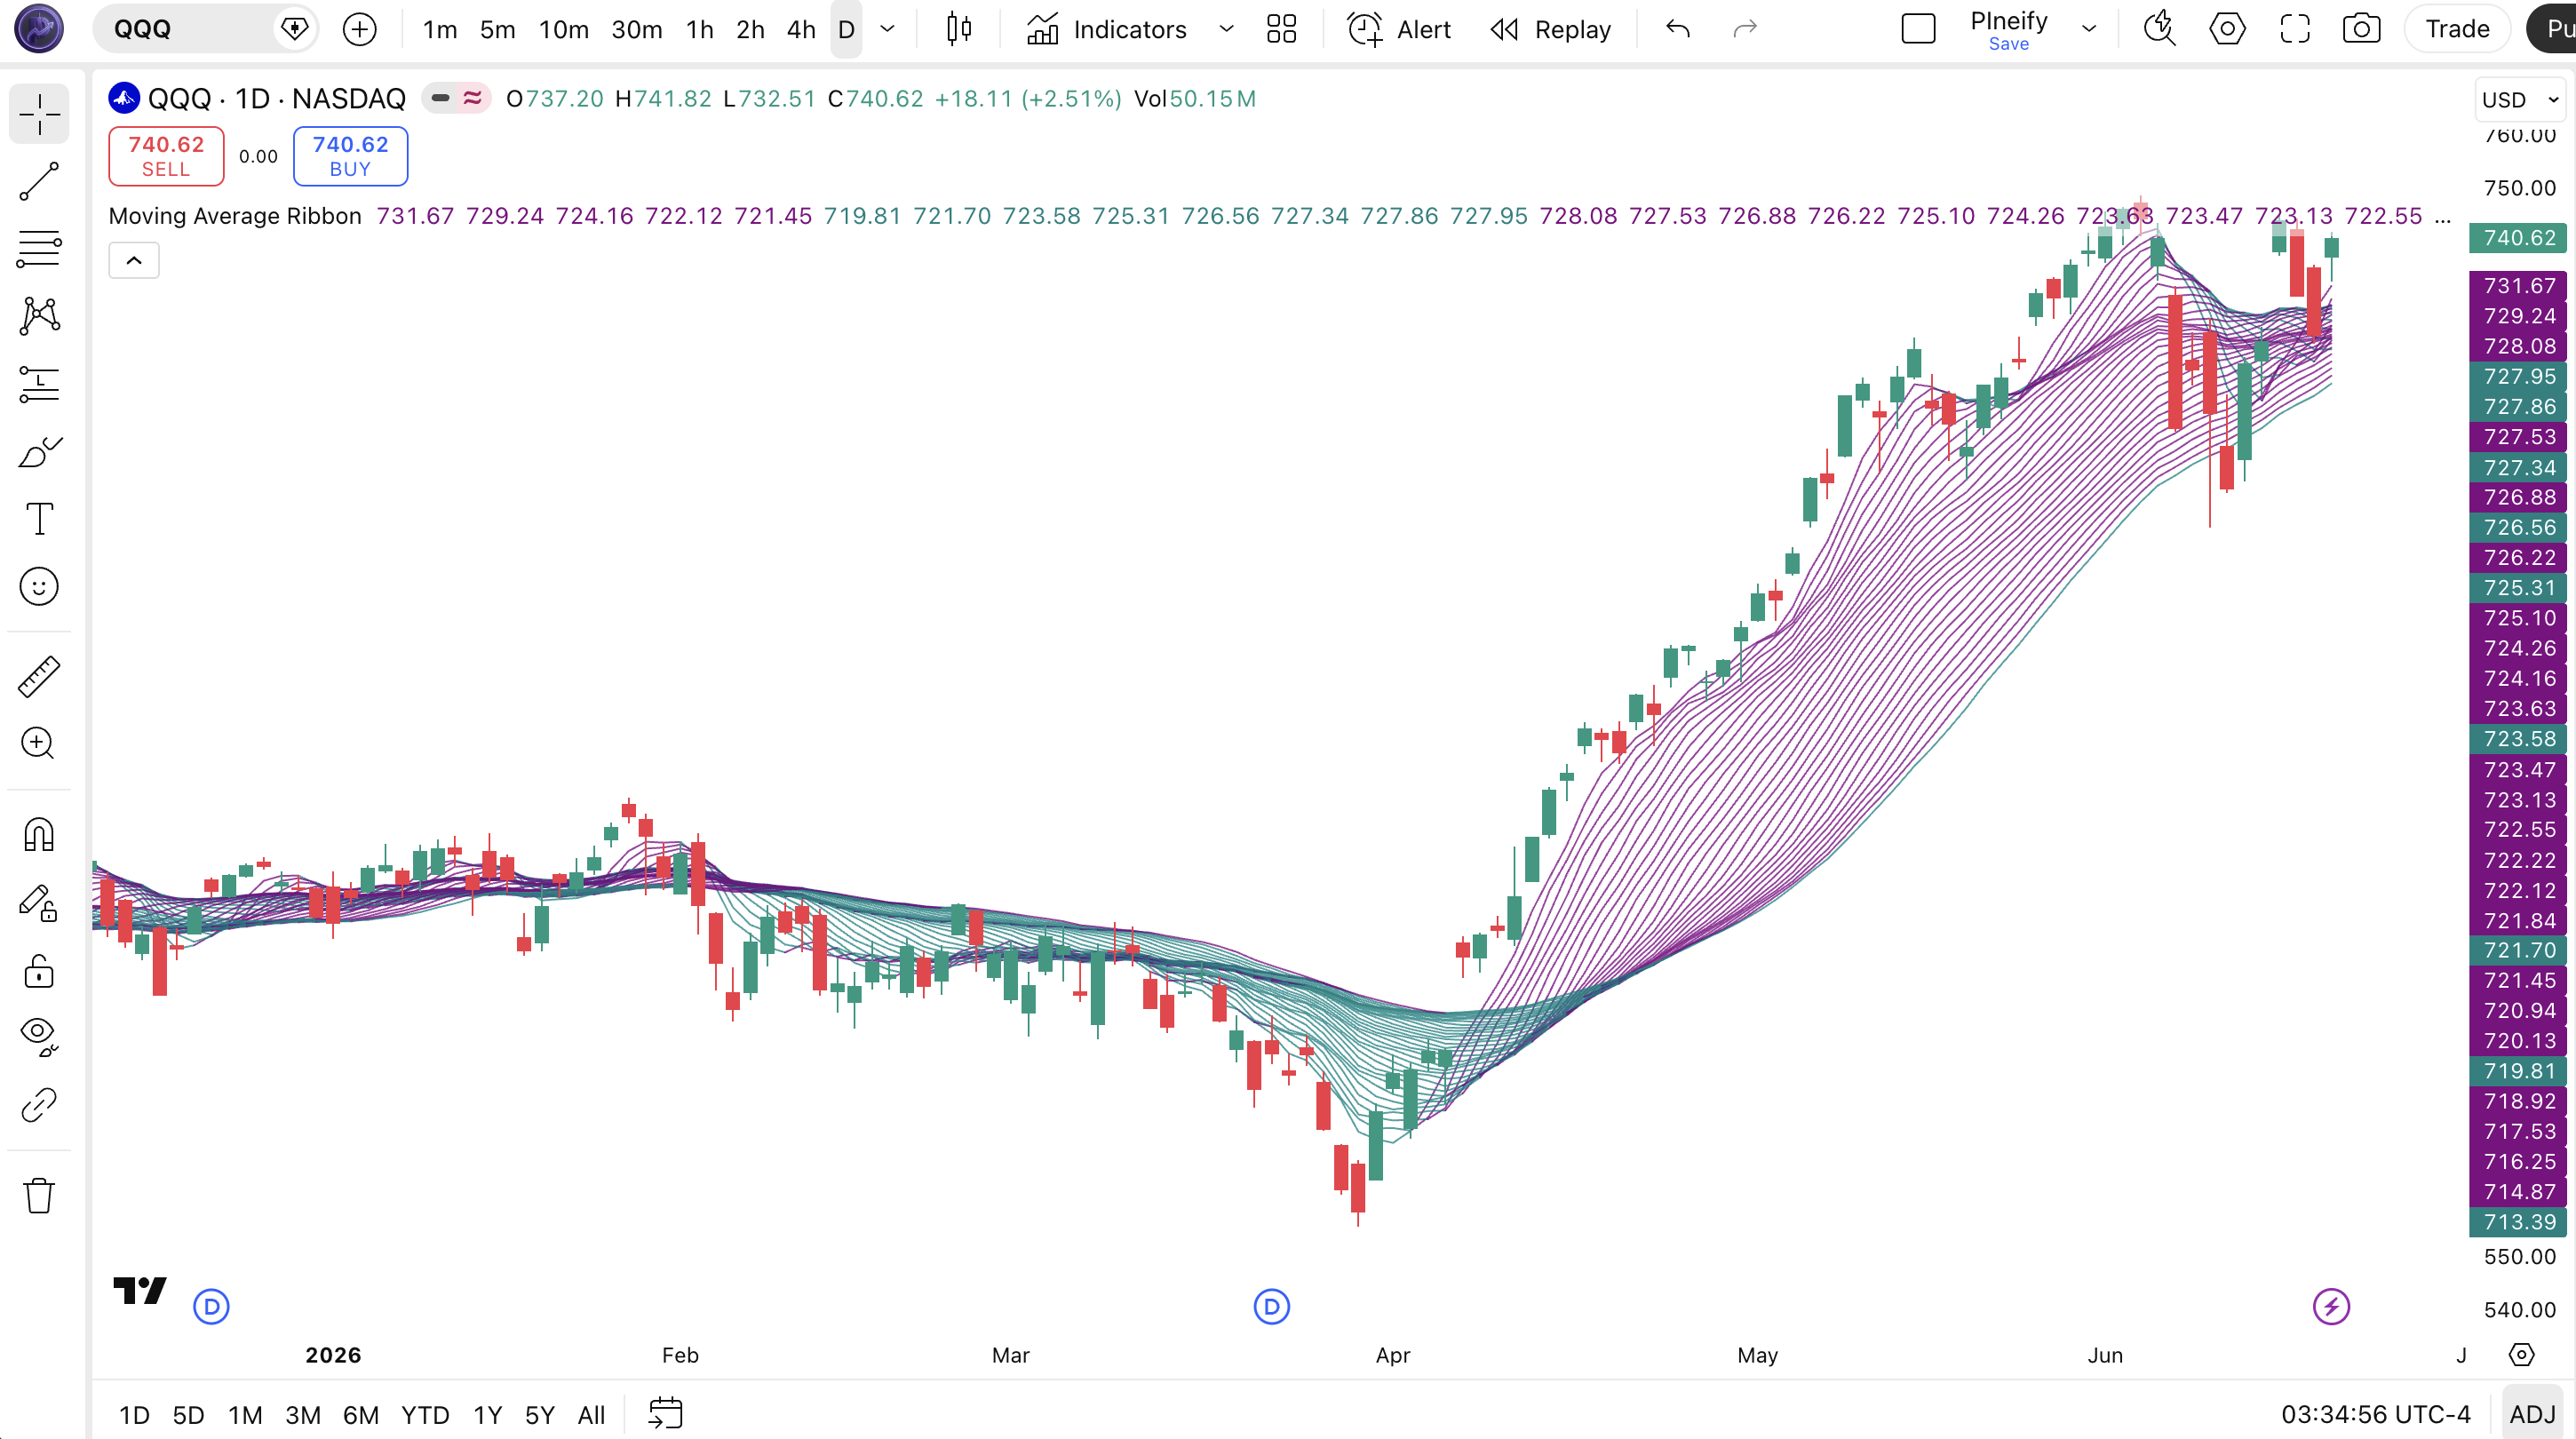Screen dimensions: 2576x1439
Task: Select the 1m timeframe
Action: 440,29
